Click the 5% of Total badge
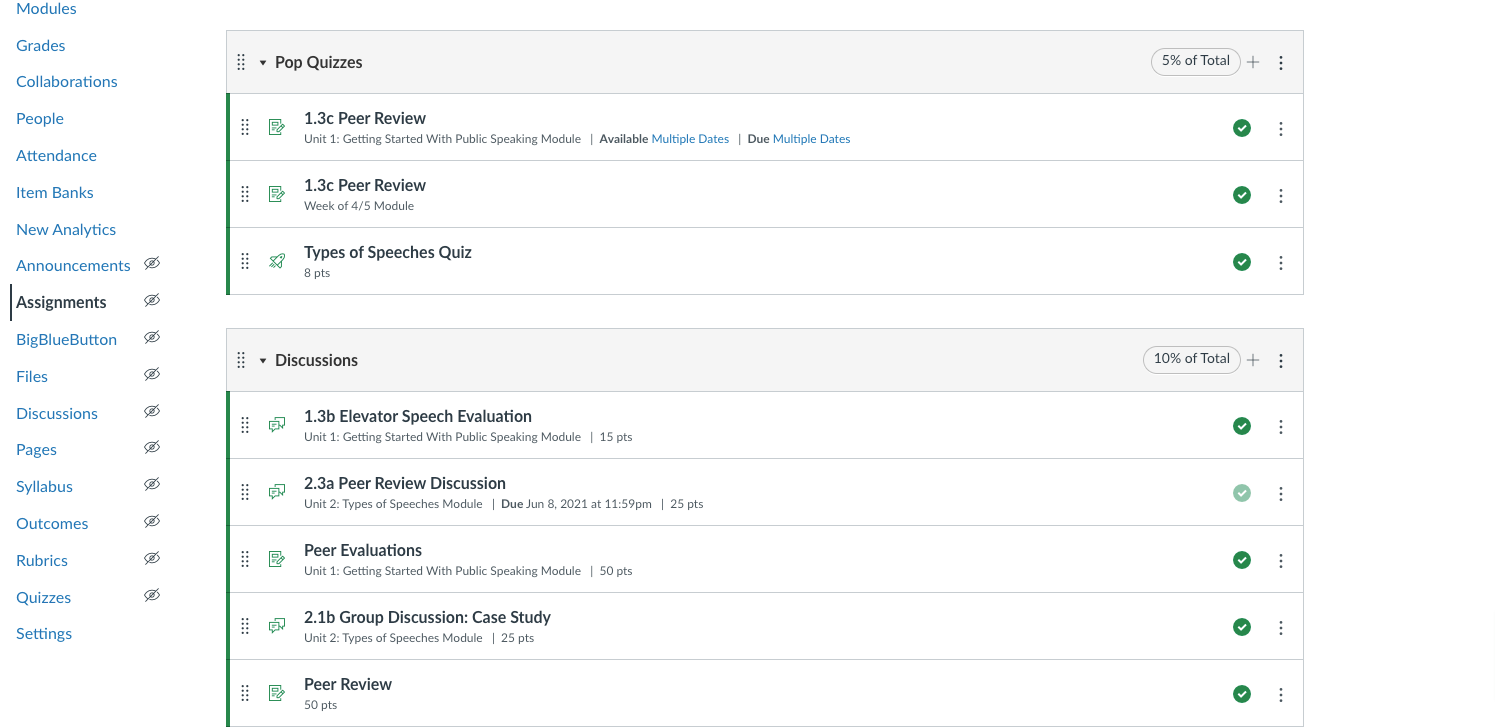 click(x=1195, y=61)
